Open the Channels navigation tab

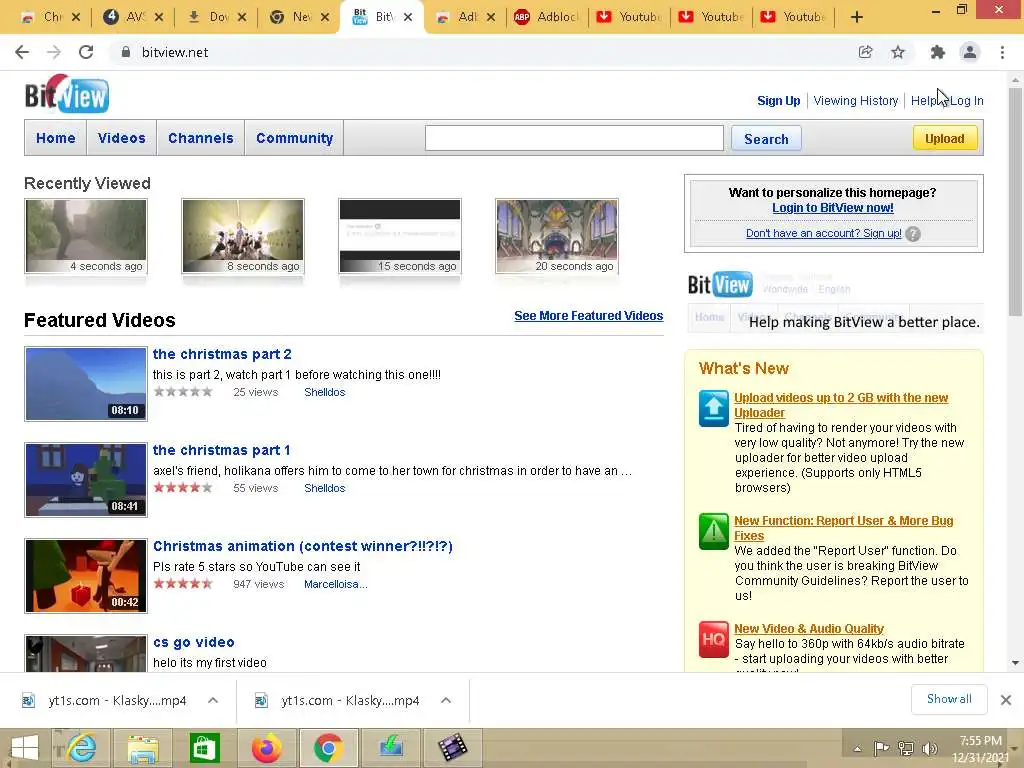[x=200, y=138]
